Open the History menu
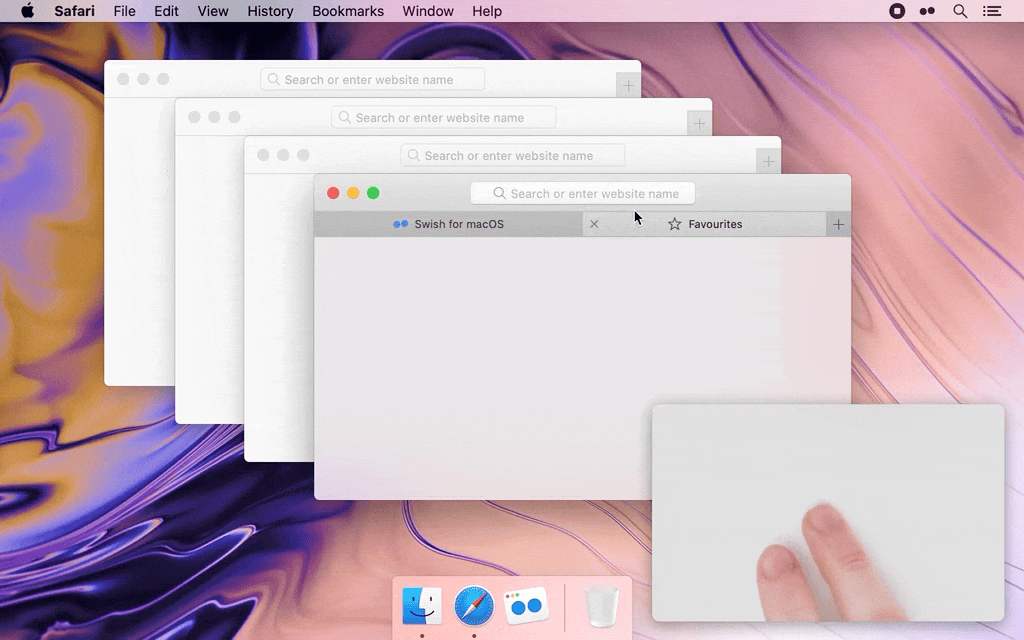The width and height of the screenshot is (1024, 640). [270, 11]
